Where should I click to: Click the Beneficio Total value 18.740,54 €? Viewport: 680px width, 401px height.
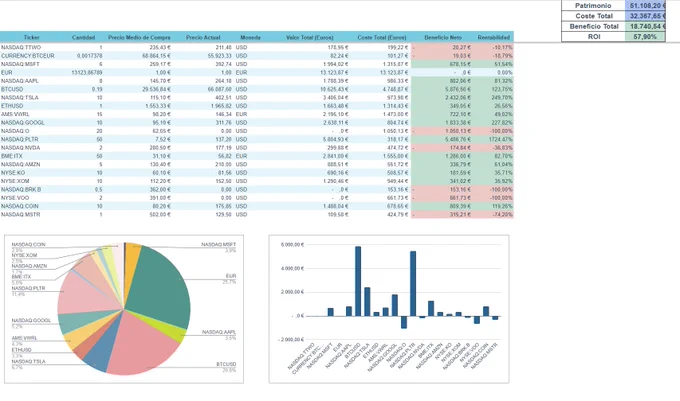645,26
